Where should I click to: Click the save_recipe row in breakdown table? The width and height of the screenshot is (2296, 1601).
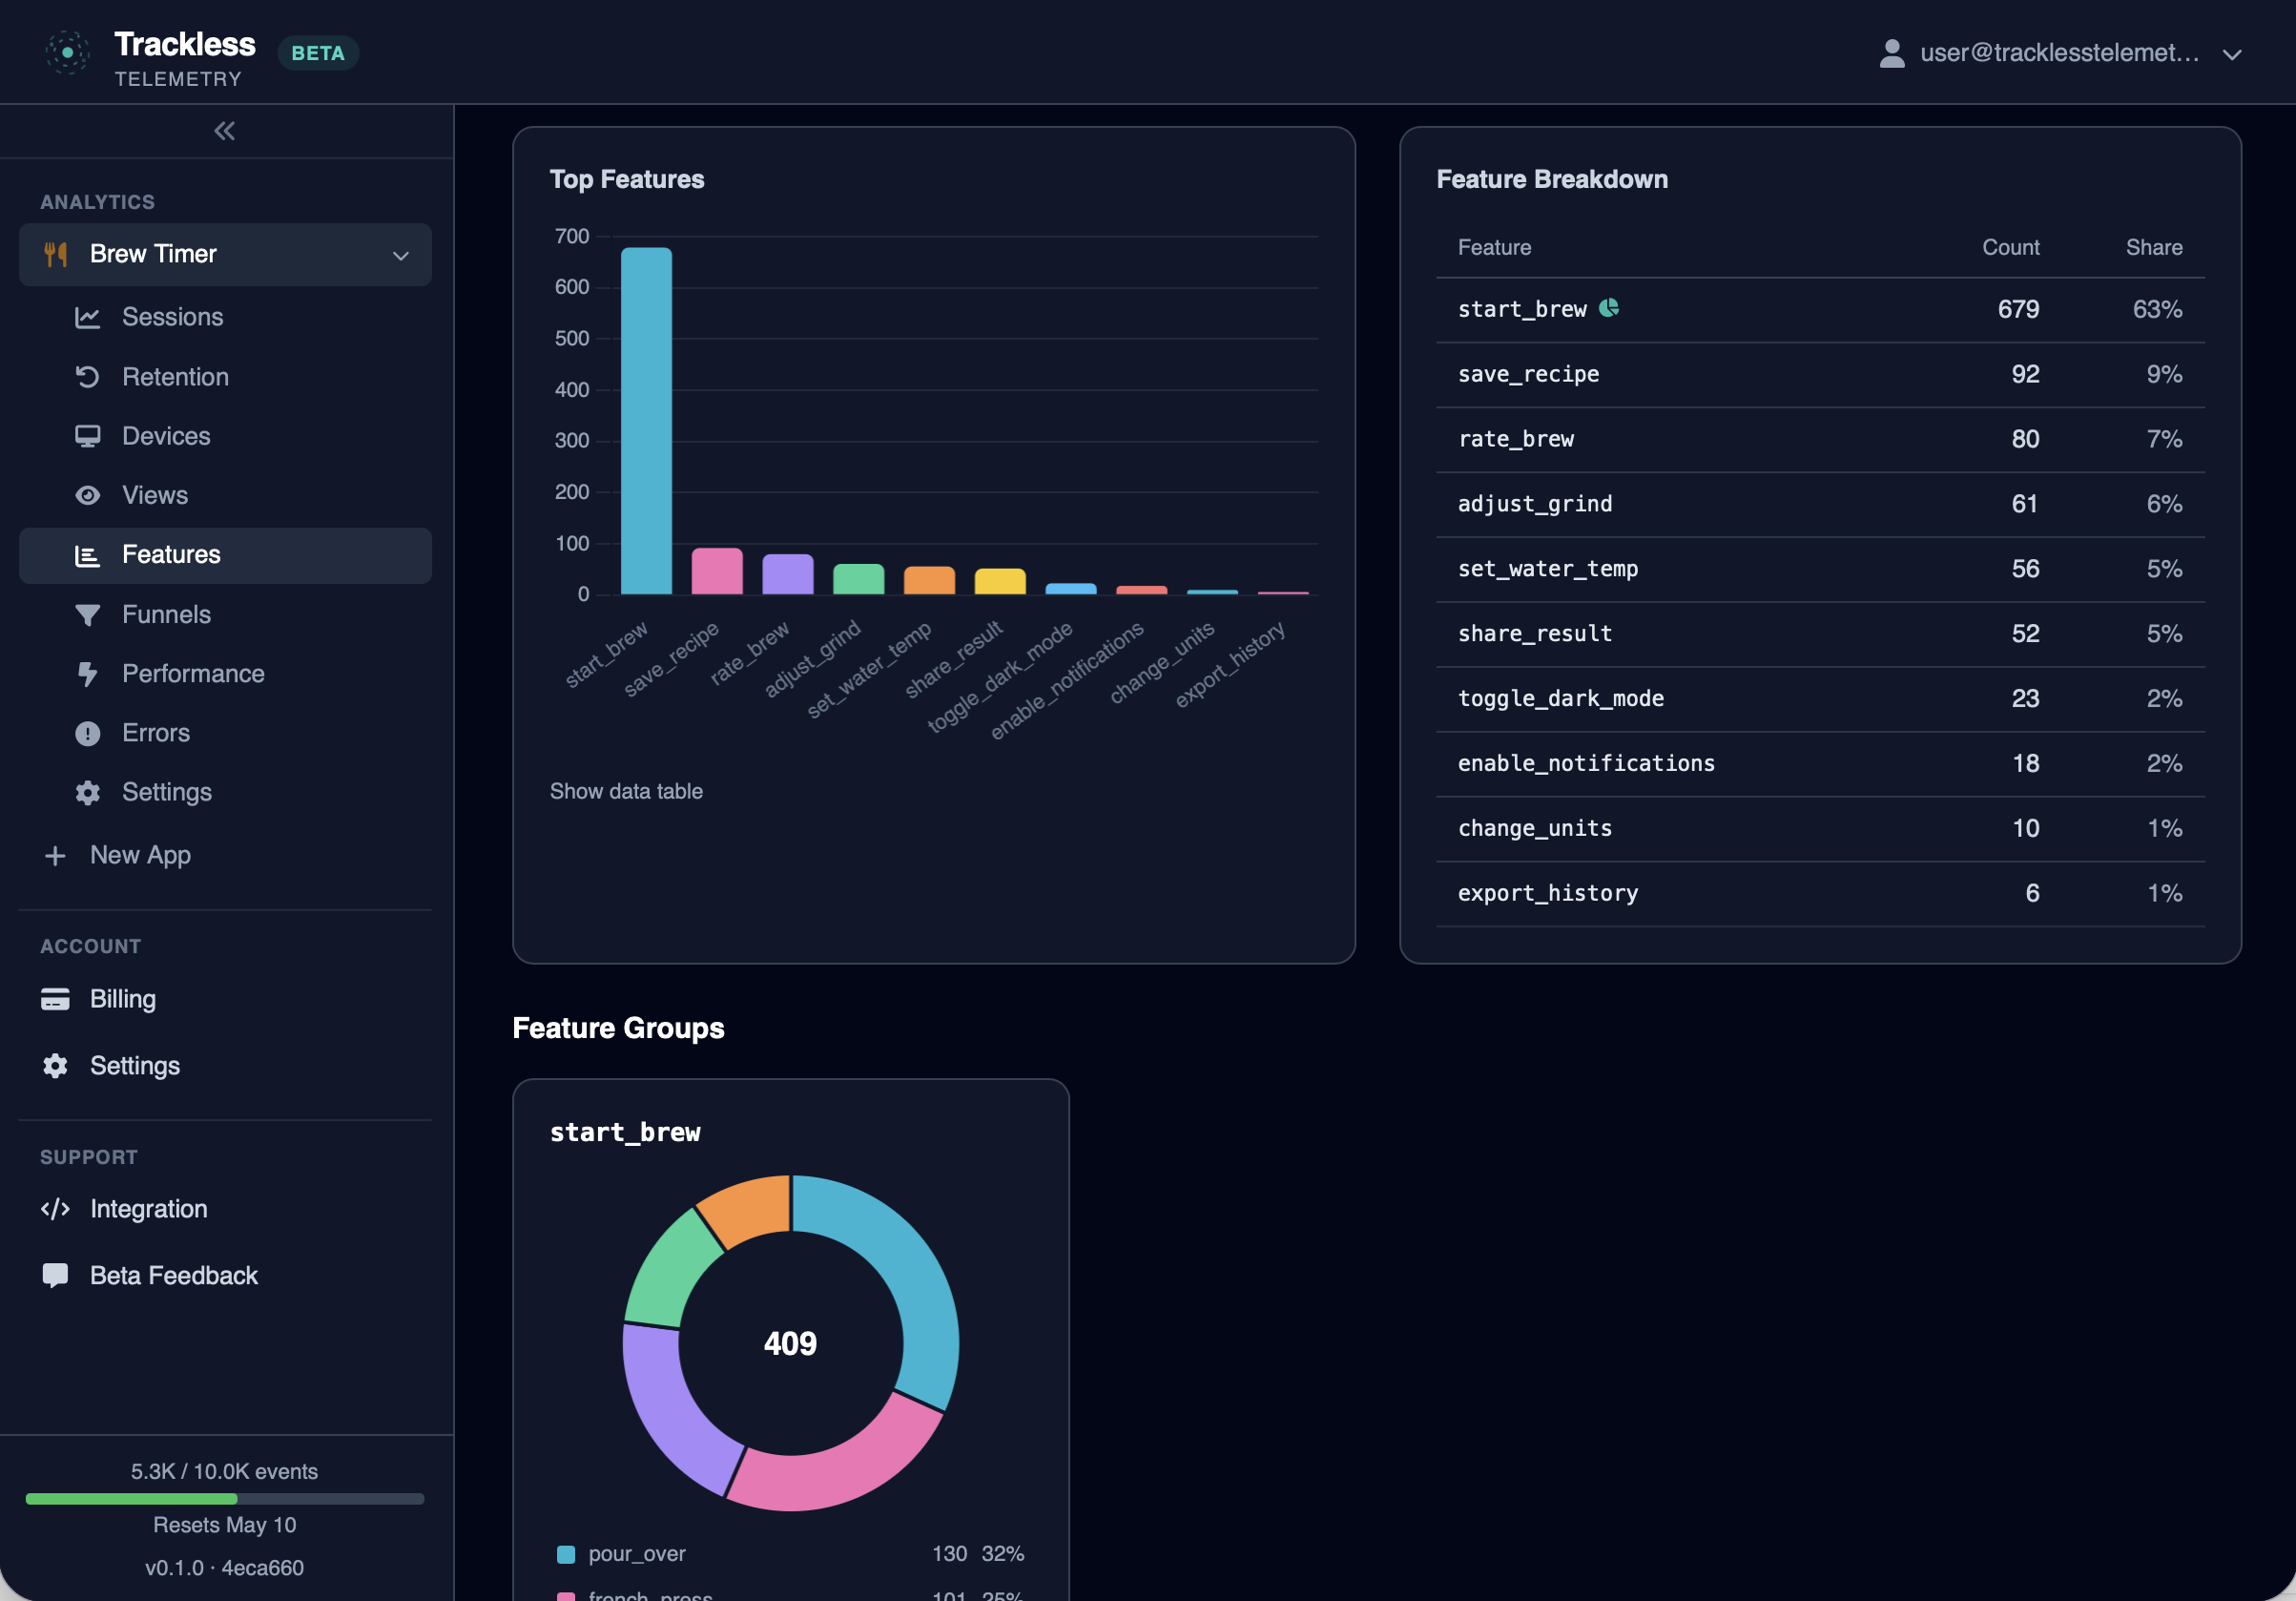(x=1820, y=375)
